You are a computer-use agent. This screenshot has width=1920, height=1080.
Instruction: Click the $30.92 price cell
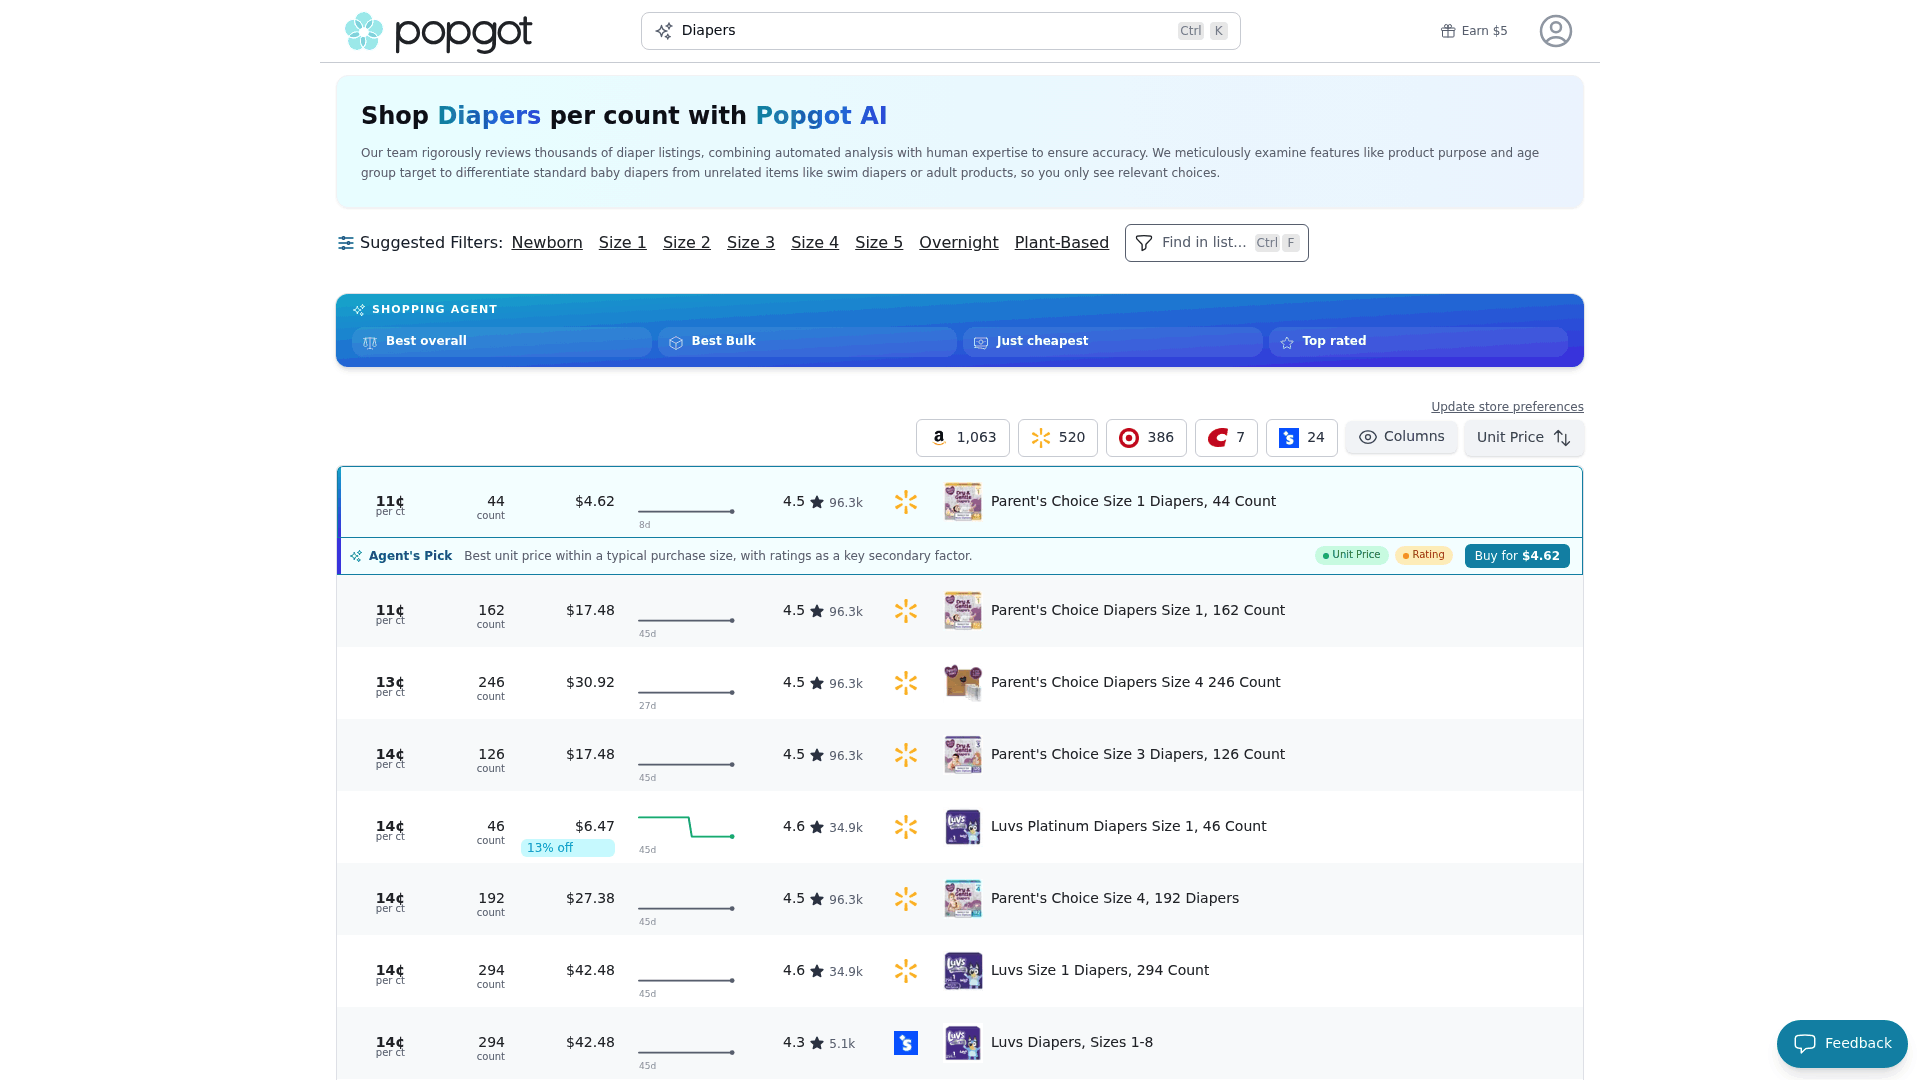590,683
